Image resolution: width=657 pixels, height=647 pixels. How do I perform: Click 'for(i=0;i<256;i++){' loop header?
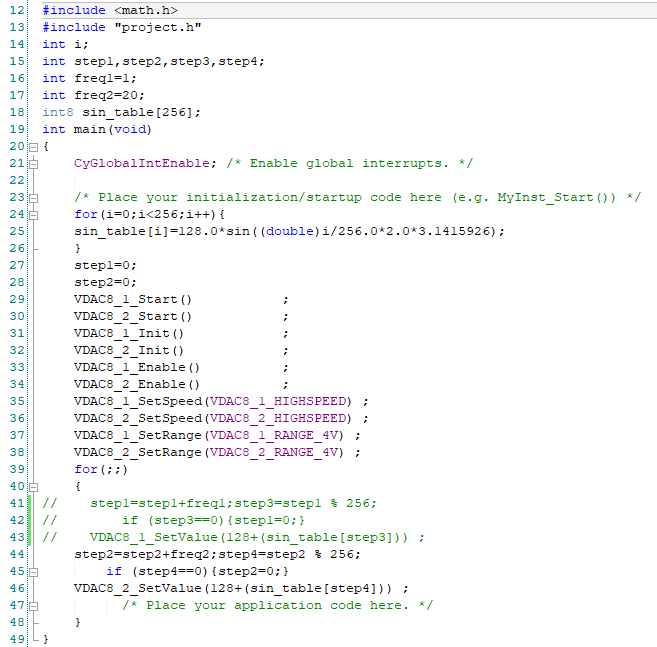point(150,214)
